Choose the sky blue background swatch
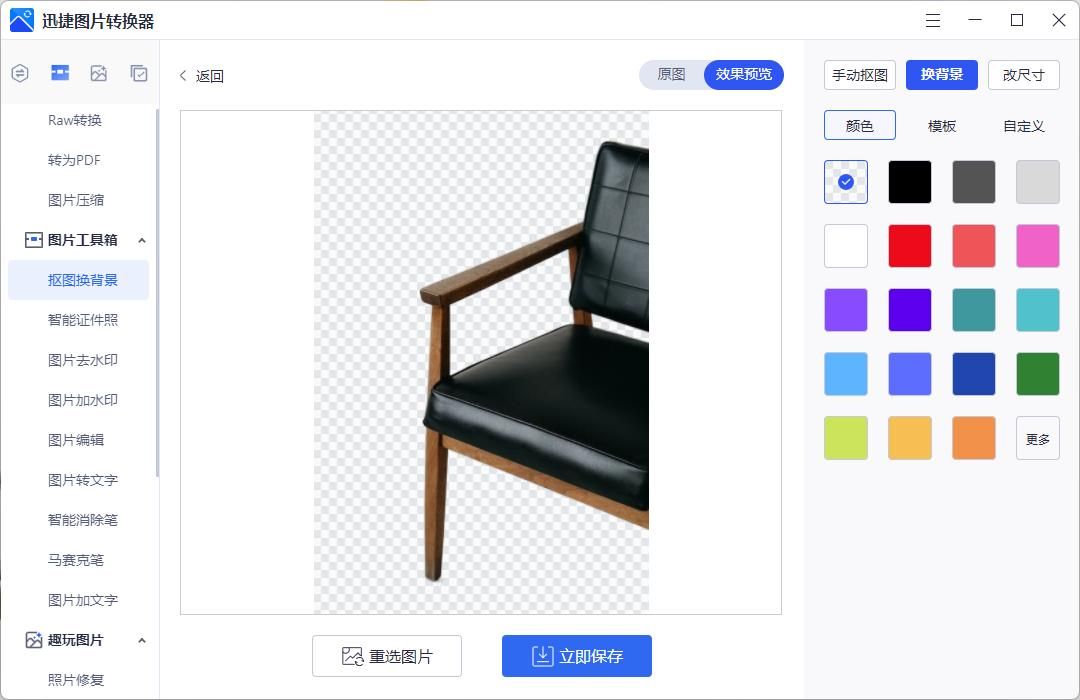 coord(846,374)
